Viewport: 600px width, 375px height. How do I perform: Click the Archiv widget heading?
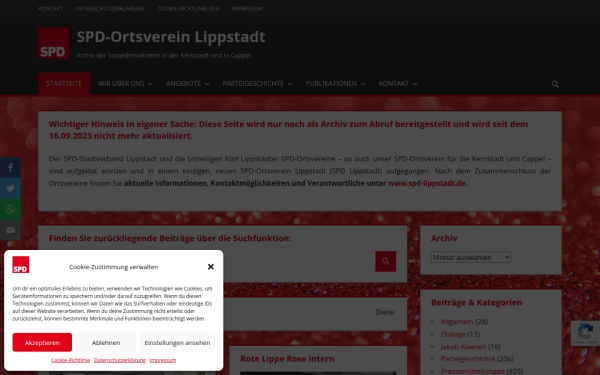(x=444, y=238)
